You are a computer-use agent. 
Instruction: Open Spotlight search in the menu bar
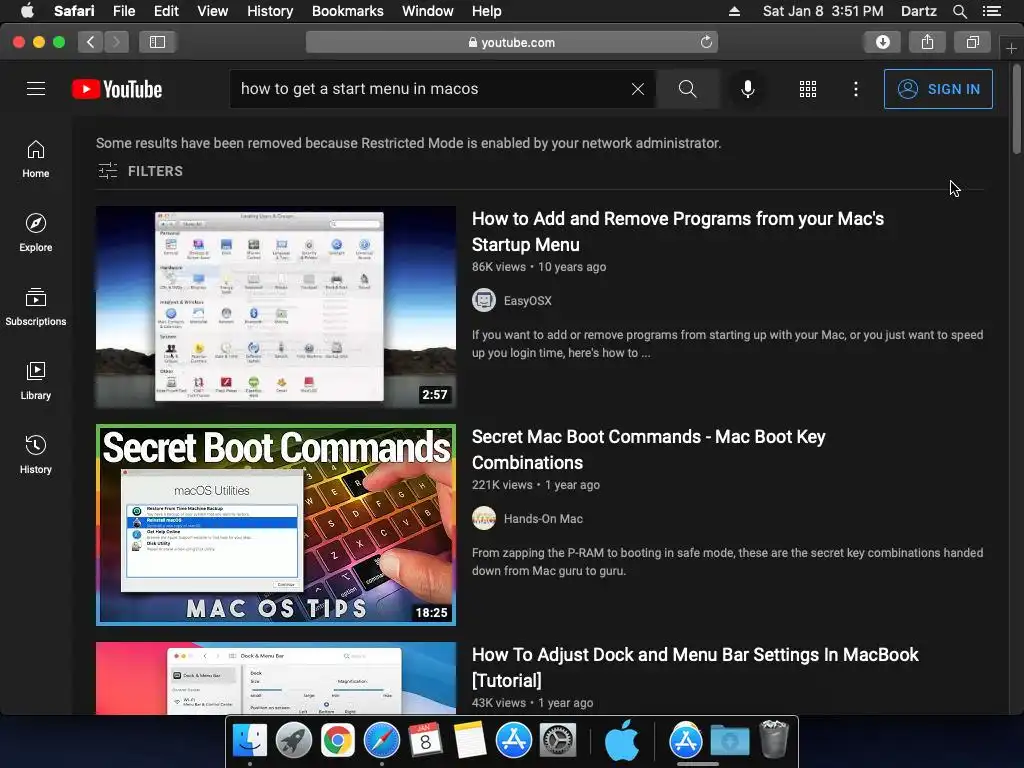tap(959, 11)
